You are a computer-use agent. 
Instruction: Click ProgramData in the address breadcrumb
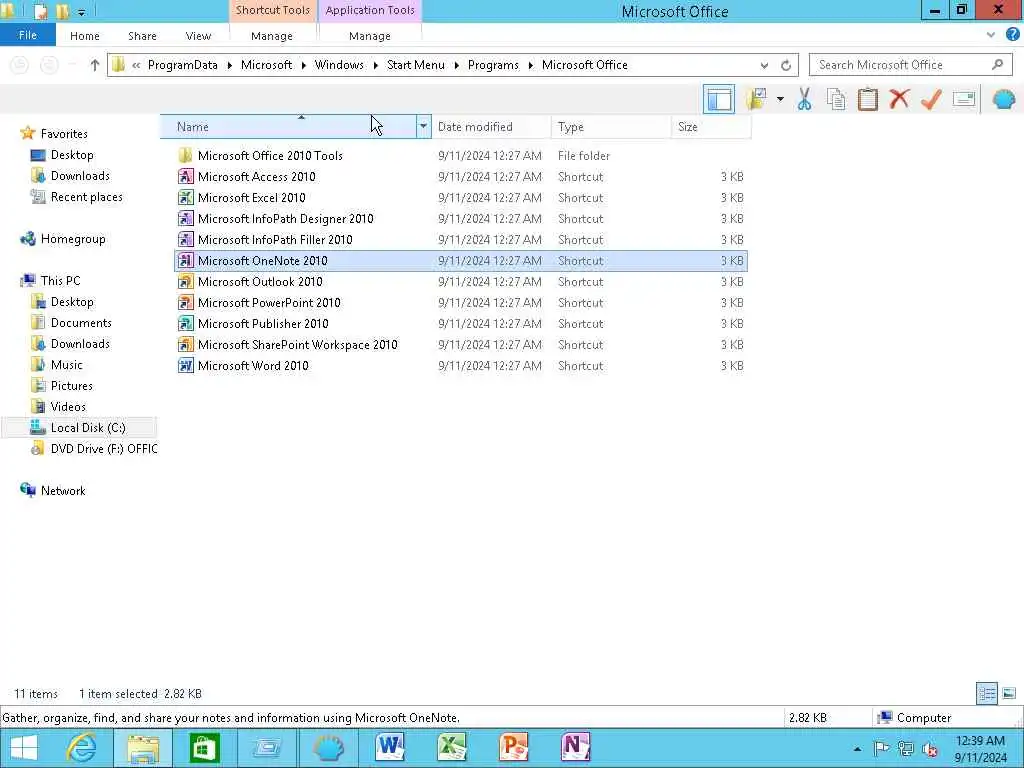pyautogui.click(x=183, y=65)
